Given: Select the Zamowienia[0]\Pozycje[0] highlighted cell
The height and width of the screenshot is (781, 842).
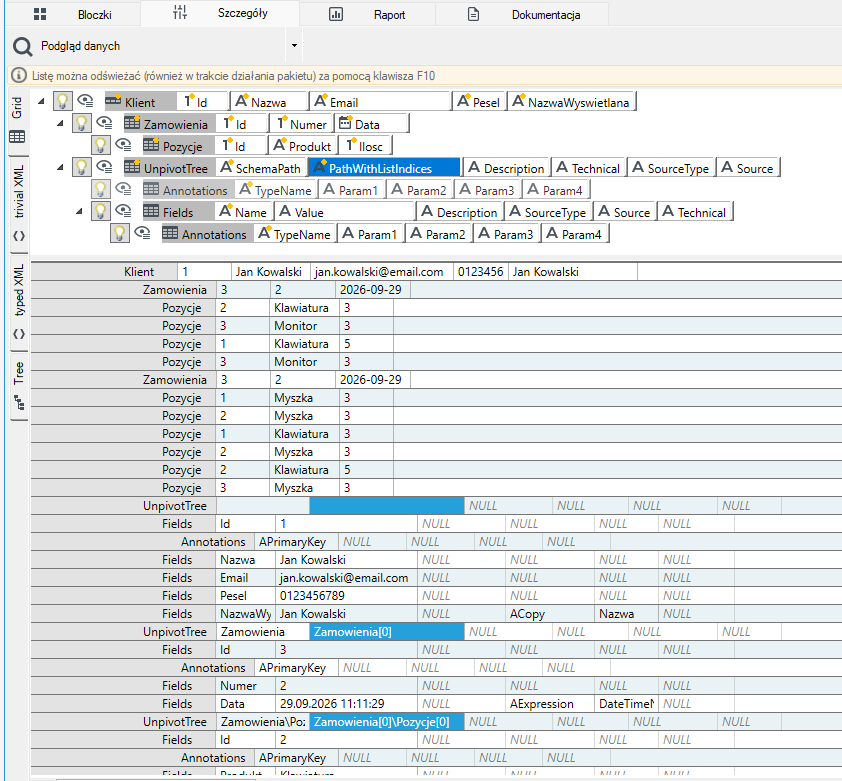Looking at the screenshot, I should 387,722.
